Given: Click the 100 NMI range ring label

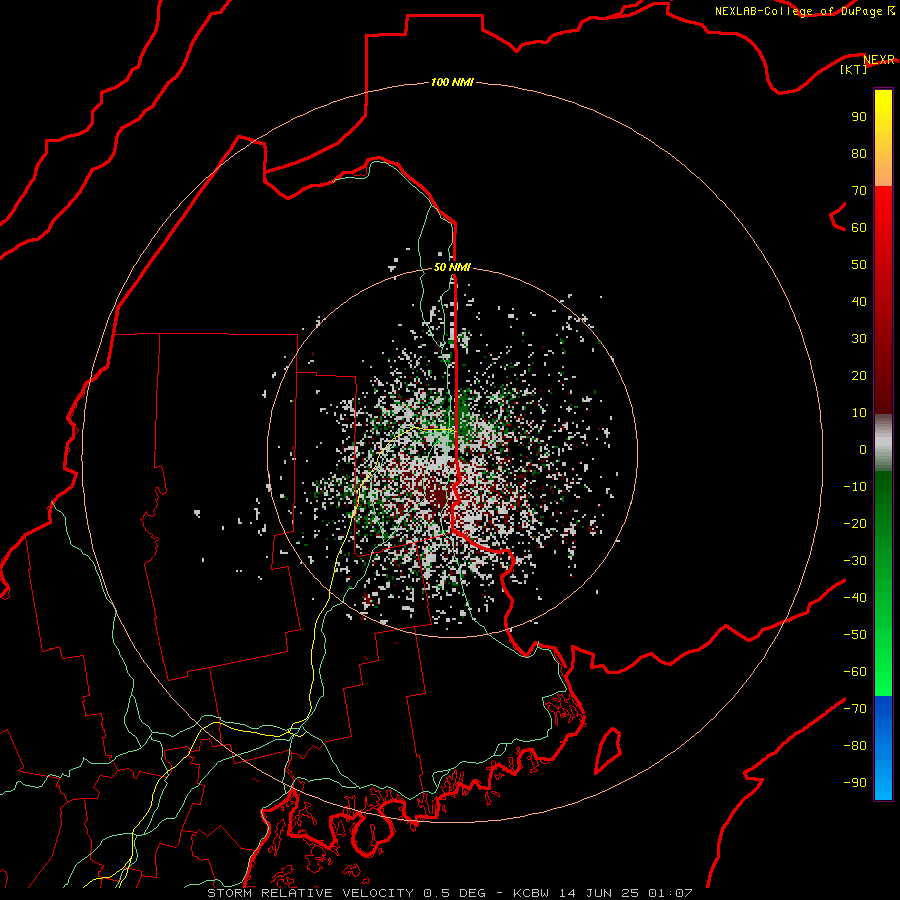Looking at the screenshot, I should coord(452,82).
